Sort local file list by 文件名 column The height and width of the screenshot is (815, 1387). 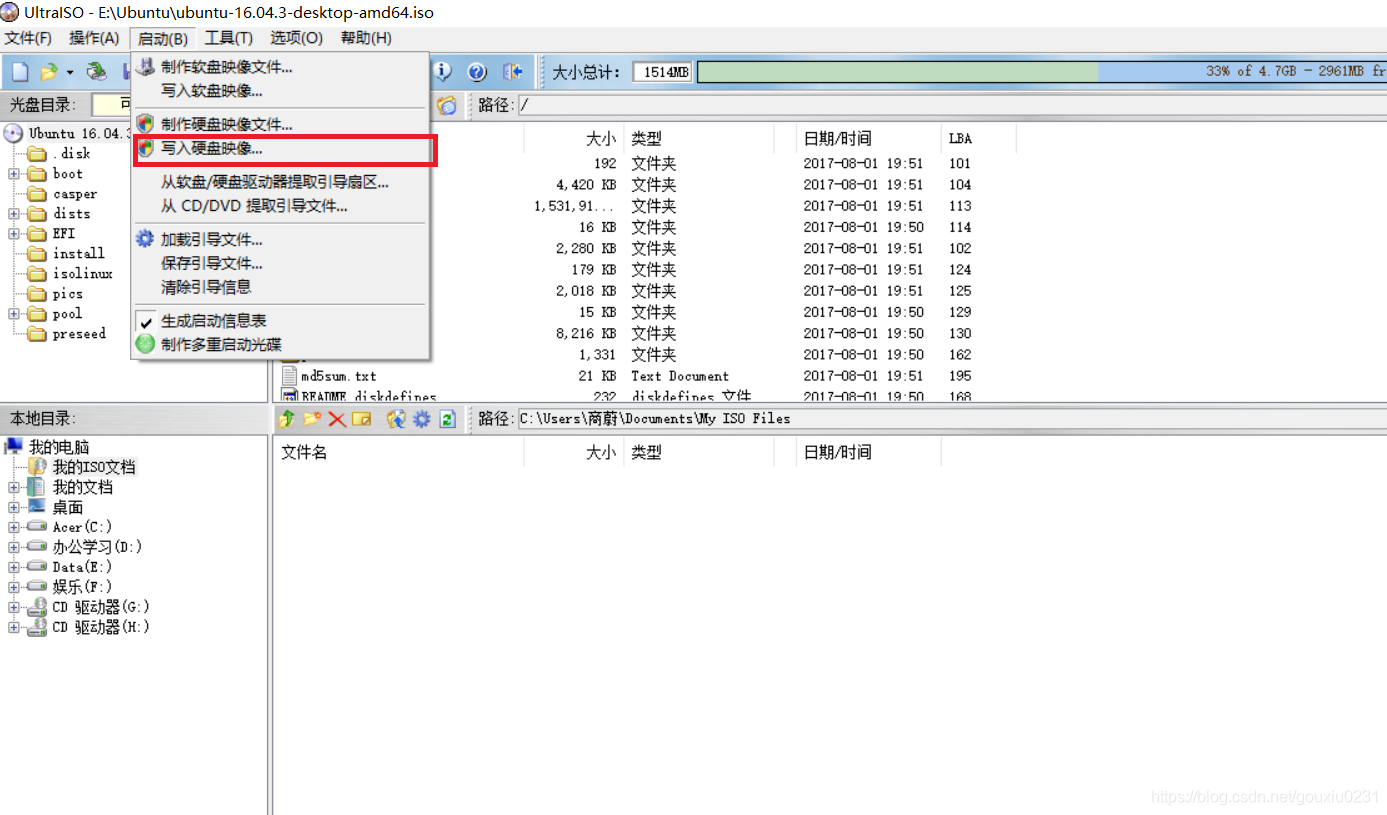point(398,452)
